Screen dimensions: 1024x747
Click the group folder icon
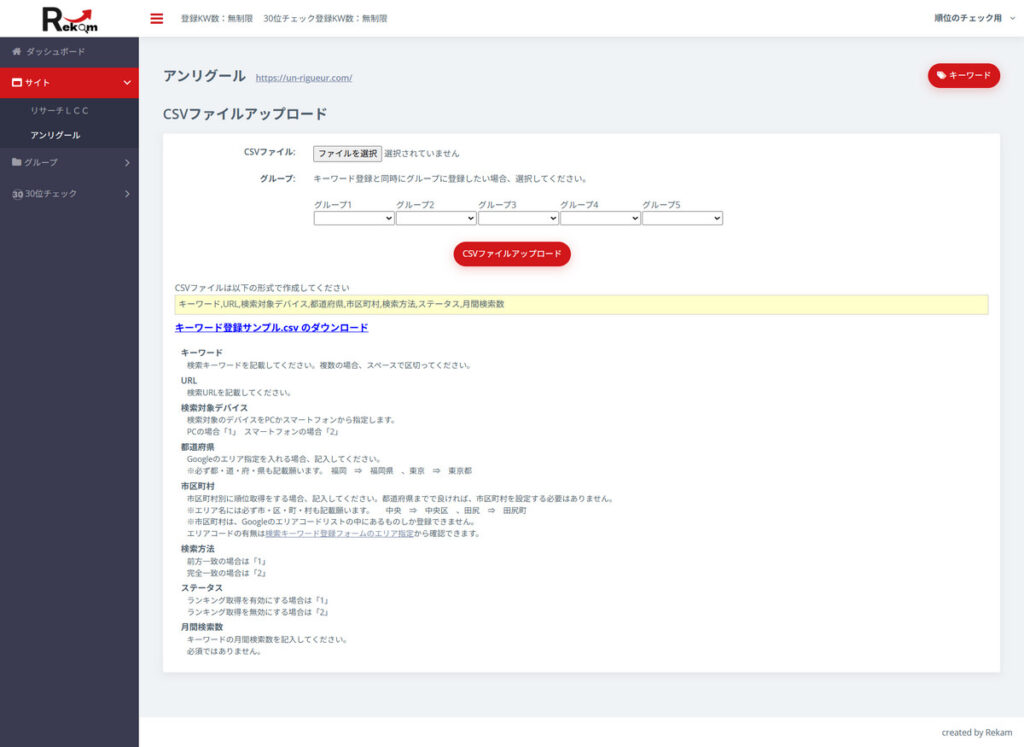pyautogui.click(x=17, y=162)
